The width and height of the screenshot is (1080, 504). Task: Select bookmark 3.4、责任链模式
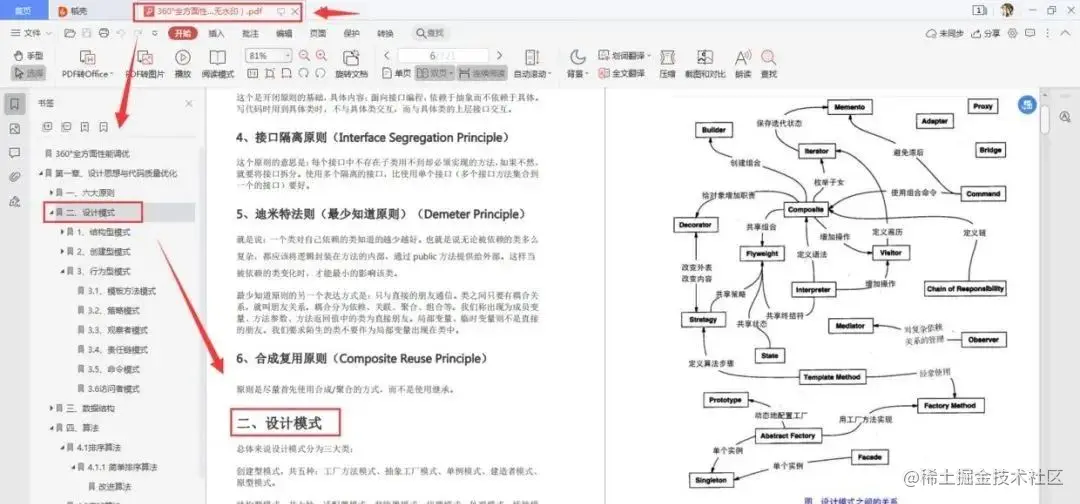pyautogui.click(x=118, y=350)
